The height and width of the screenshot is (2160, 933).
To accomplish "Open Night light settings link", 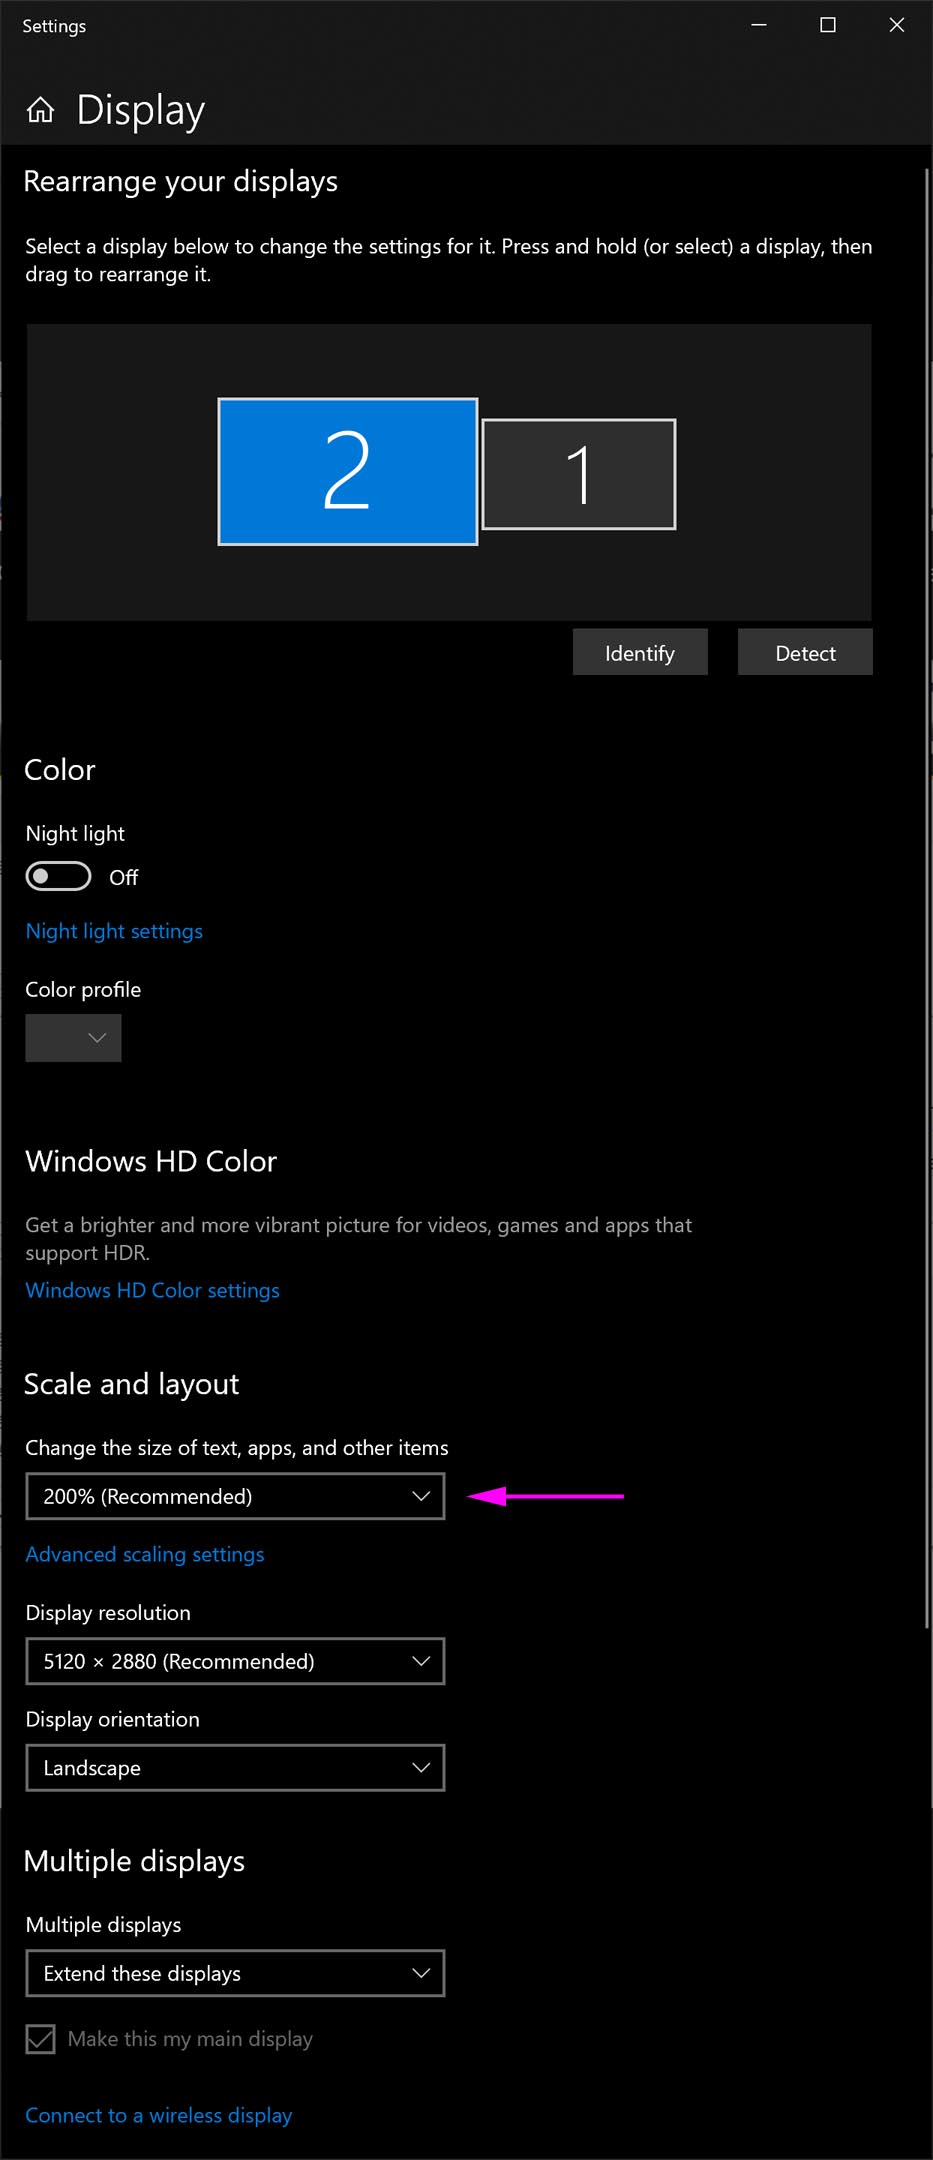I will (114, 931).
